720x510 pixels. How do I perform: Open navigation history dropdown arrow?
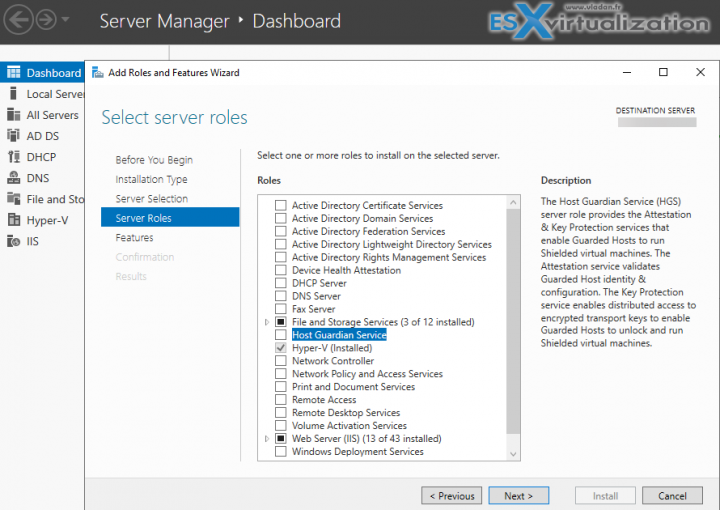pyautogui.click(x=65, y=20)
